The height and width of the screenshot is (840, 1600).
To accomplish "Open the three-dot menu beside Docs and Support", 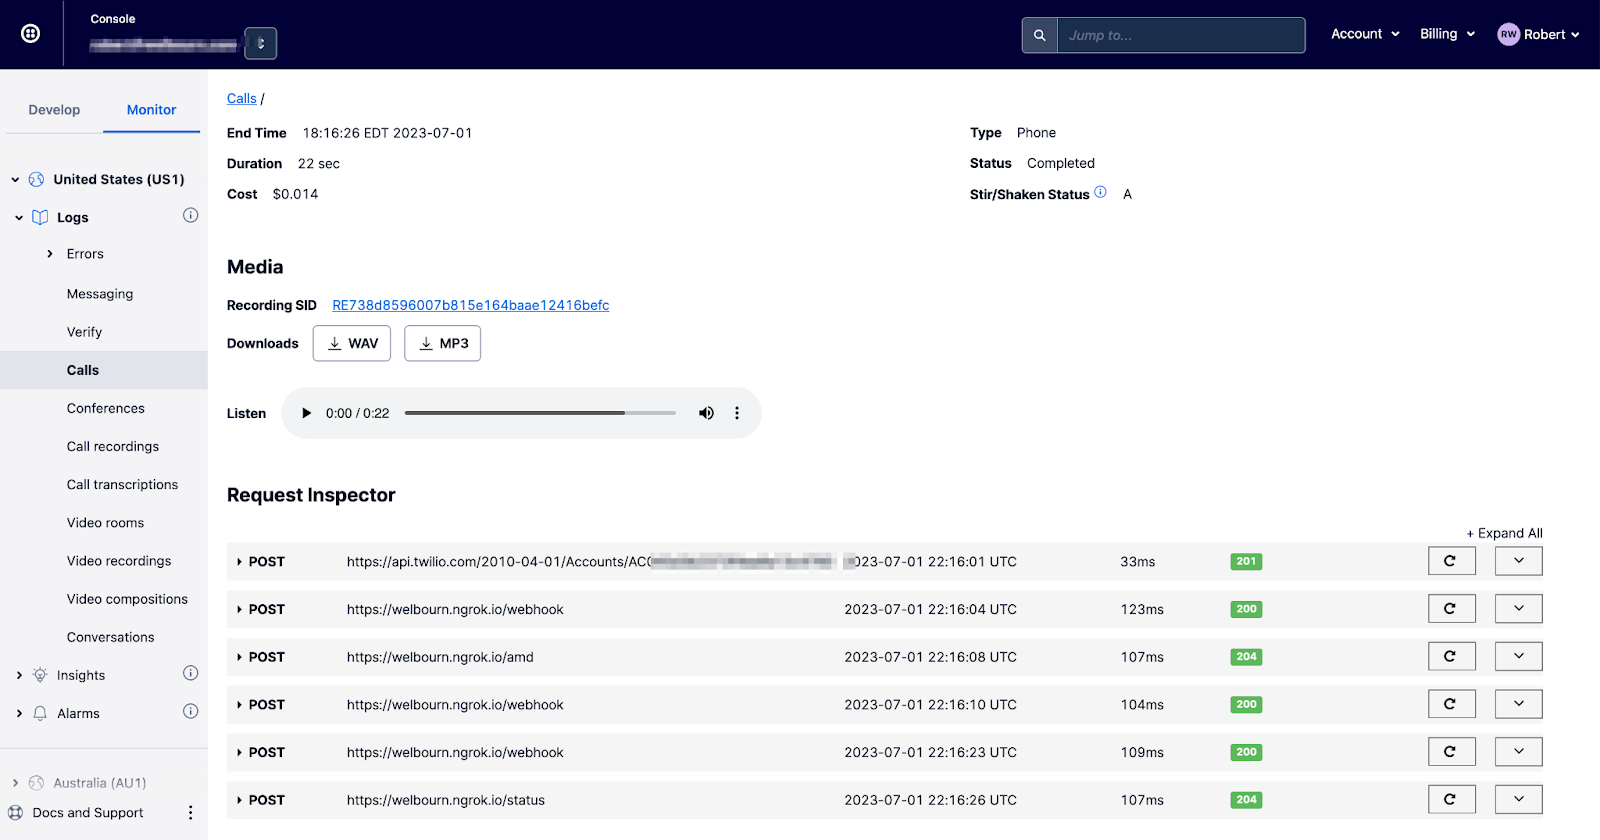I will [x=191, y=813].
